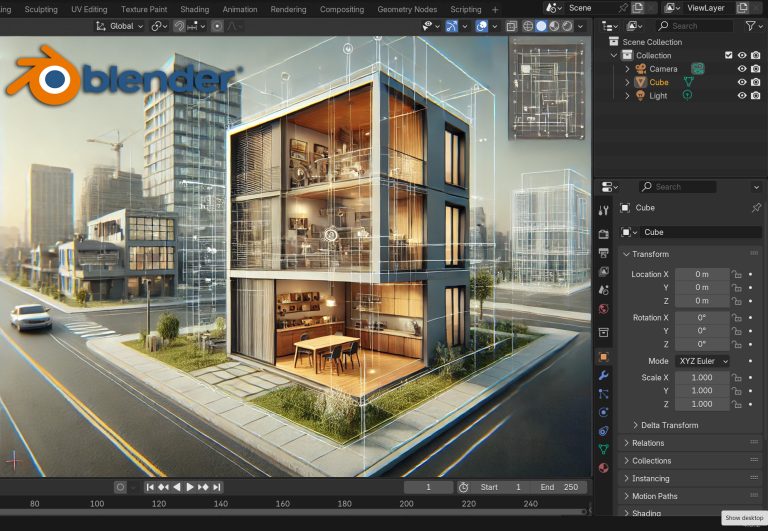Switch to the Texture Paint workspace tab
Image resolution: width=768 pixels, height=531 pixels.
[144, 9]
